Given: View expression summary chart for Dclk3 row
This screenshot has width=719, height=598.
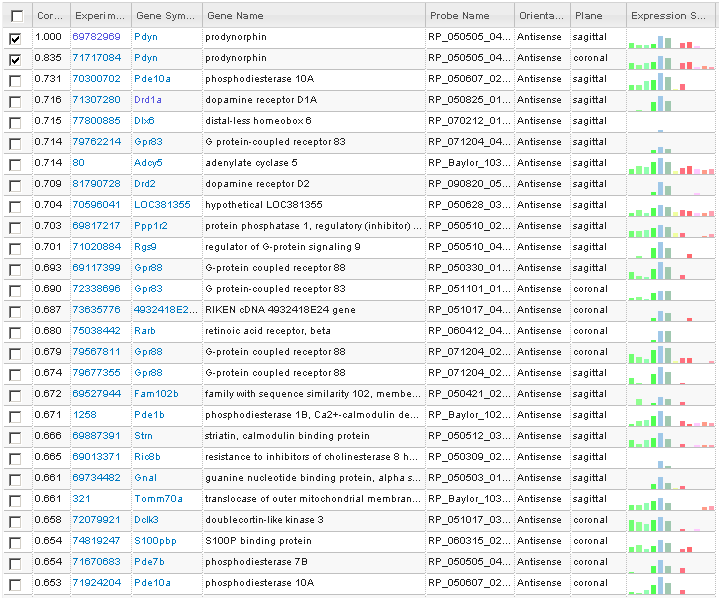Looking at the screenshot, I should click(671, 522).
